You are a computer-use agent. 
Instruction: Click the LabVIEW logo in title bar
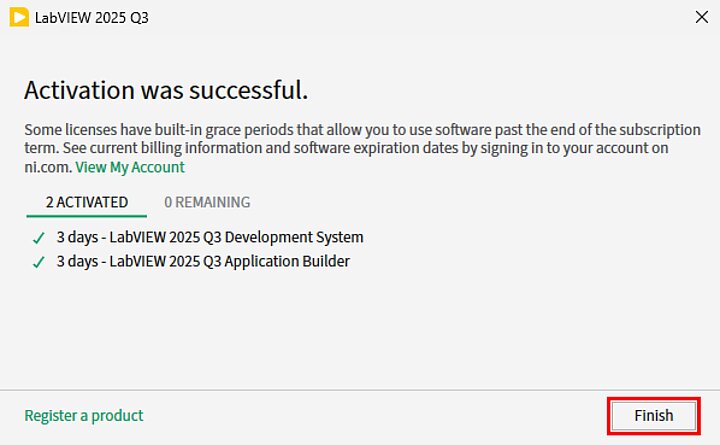click(18, 18)
